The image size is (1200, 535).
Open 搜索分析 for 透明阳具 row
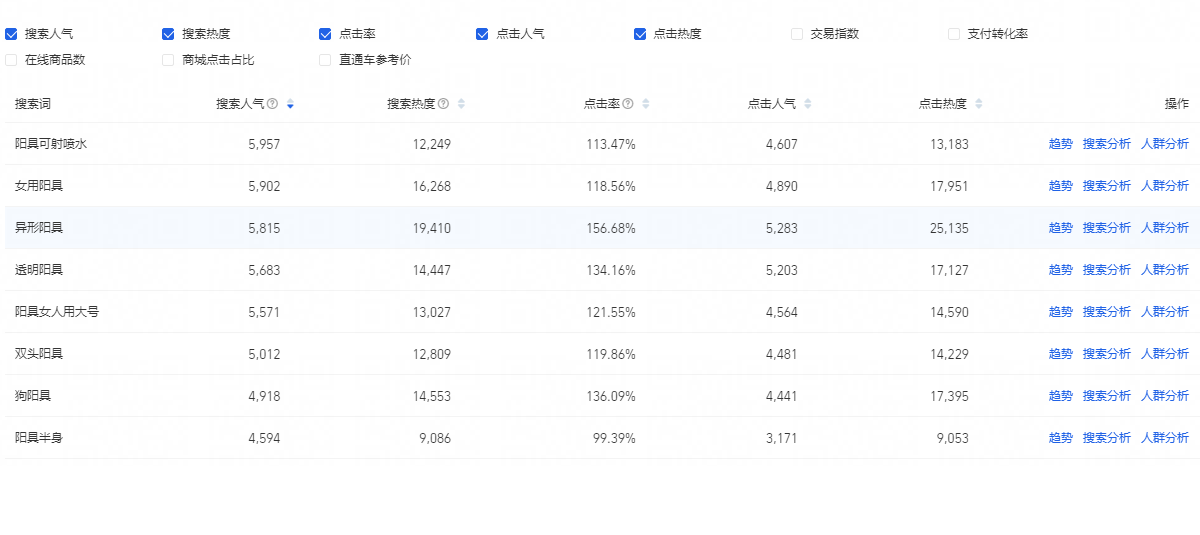tap(1107, 270)
